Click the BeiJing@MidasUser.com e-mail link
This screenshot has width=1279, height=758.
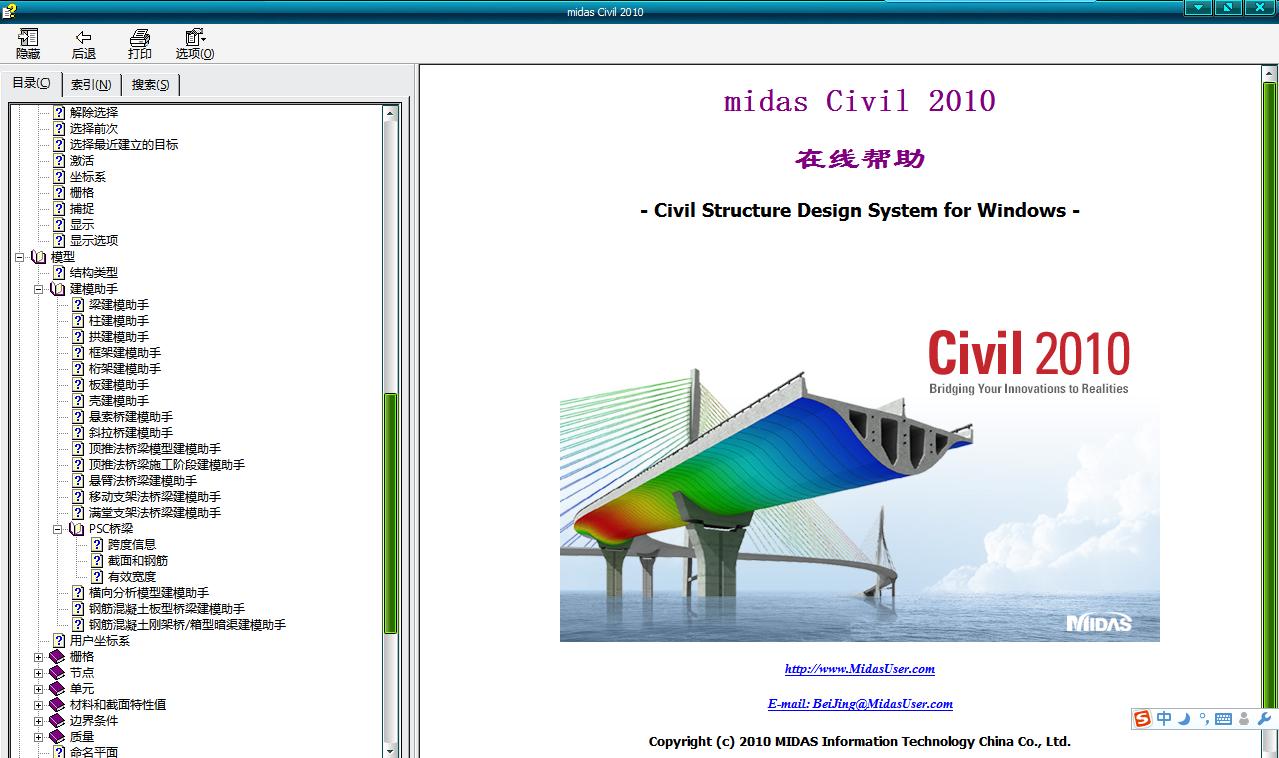pyautogui.click(x=860, y=704)
